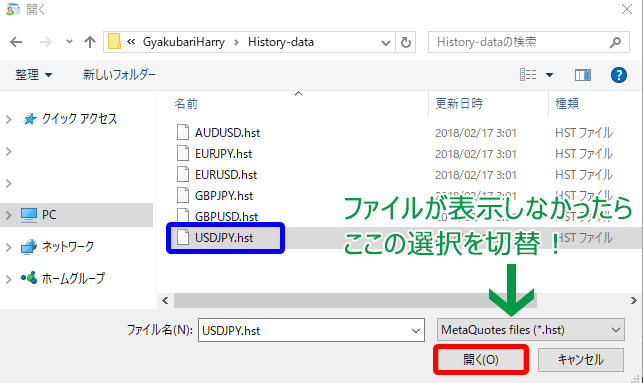Expand the ネットワーク node
643x383 pixels.
[9, 247]
